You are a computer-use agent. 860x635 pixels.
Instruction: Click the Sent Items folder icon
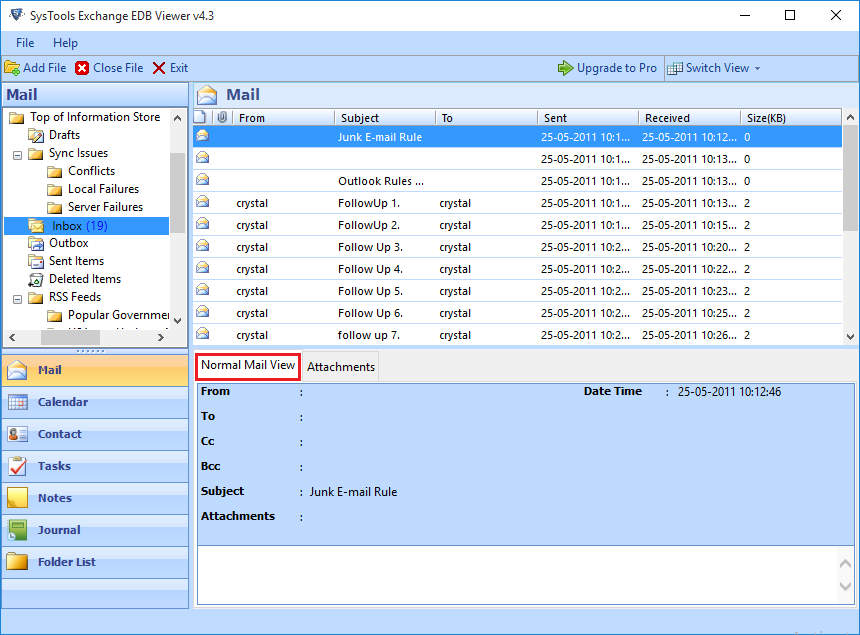tap(36, 261)
